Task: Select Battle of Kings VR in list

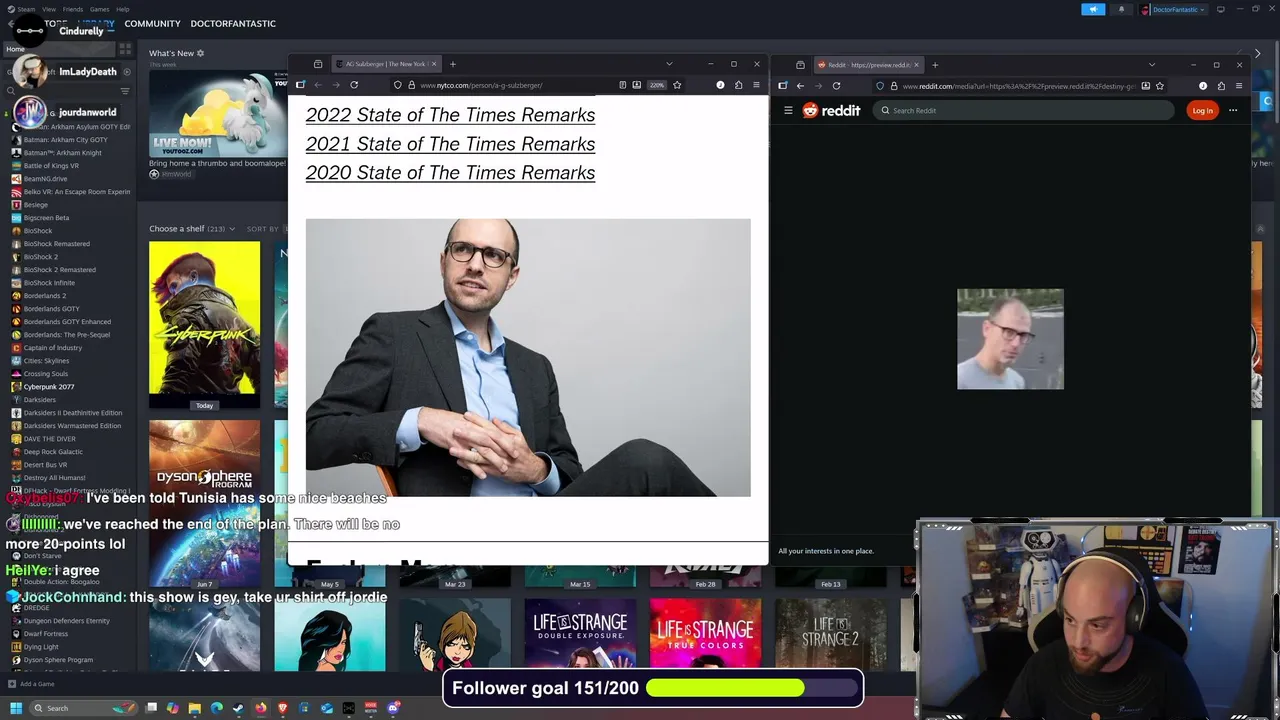Action: coord(51,166)
